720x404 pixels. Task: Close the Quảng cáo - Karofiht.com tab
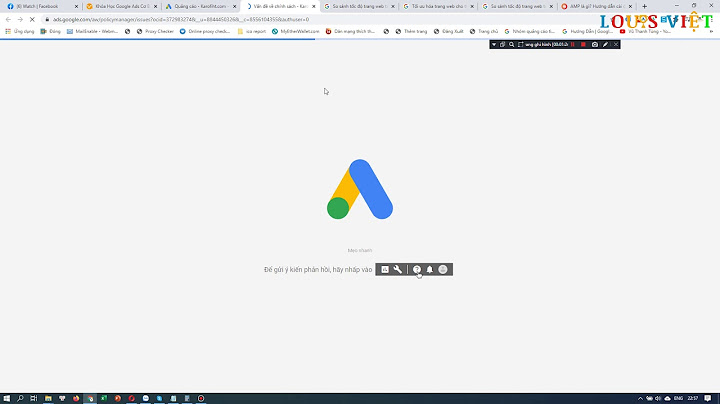pyautogui.click(x=234, y=6)
